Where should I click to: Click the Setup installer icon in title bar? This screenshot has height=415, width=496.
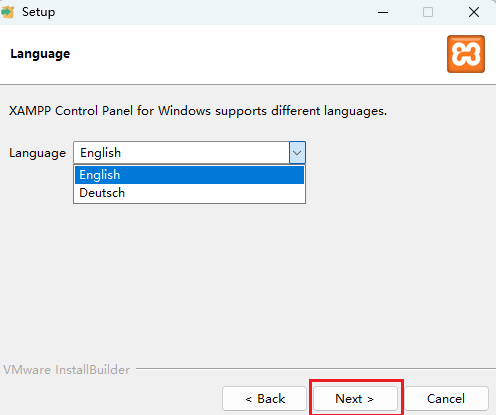click(7, 12)
